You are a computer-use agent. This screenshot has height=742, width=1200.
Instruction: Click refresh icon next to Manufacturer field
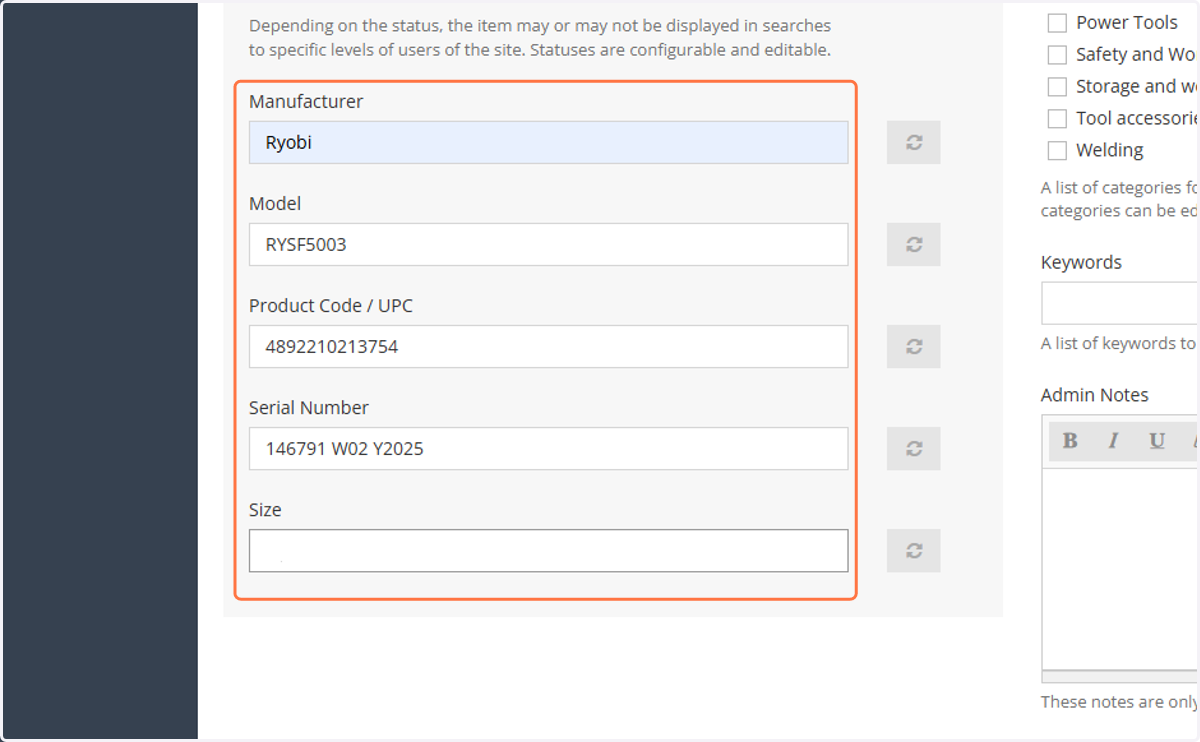(913, 142)
